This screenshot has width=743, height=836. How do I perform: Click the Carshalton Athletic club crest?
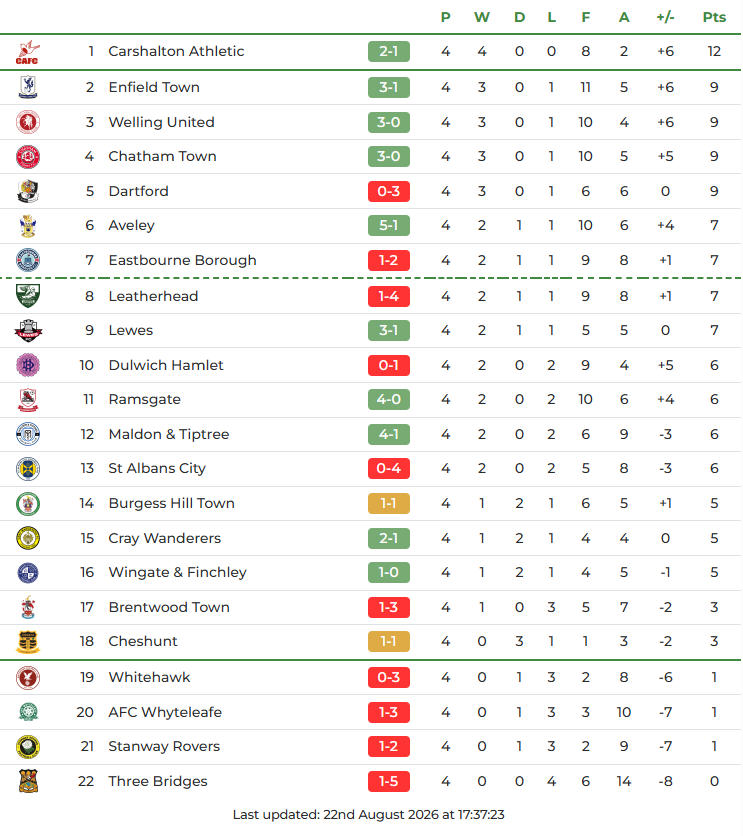coord(28,52)
